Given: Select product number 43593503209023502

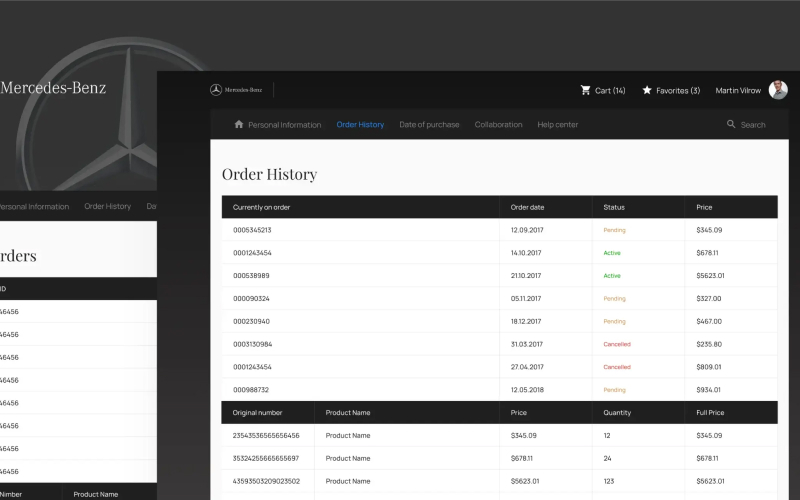Looking at the screenshot, I should point(266,481).
